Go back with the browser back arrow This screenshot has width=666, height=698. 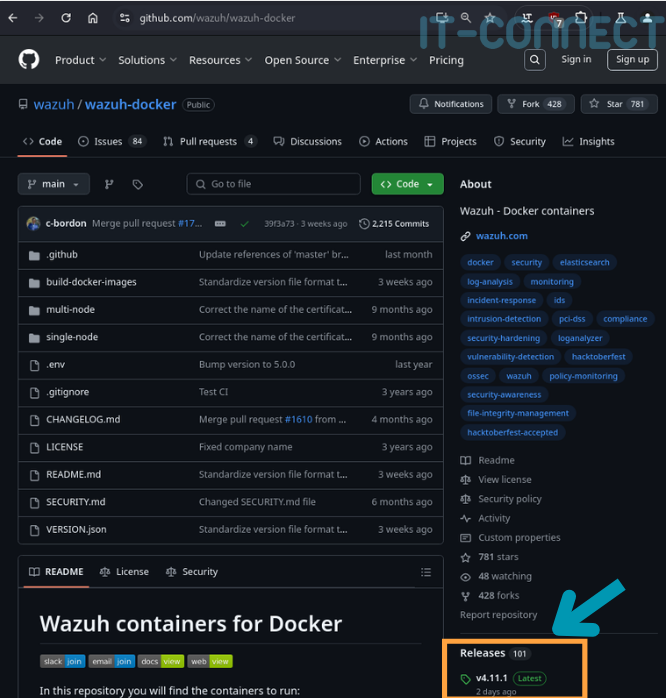[x=13, y=18]
